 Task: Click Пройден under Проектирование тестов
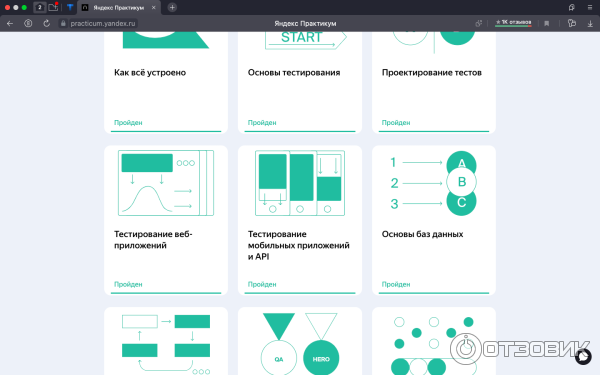[396, 122]
